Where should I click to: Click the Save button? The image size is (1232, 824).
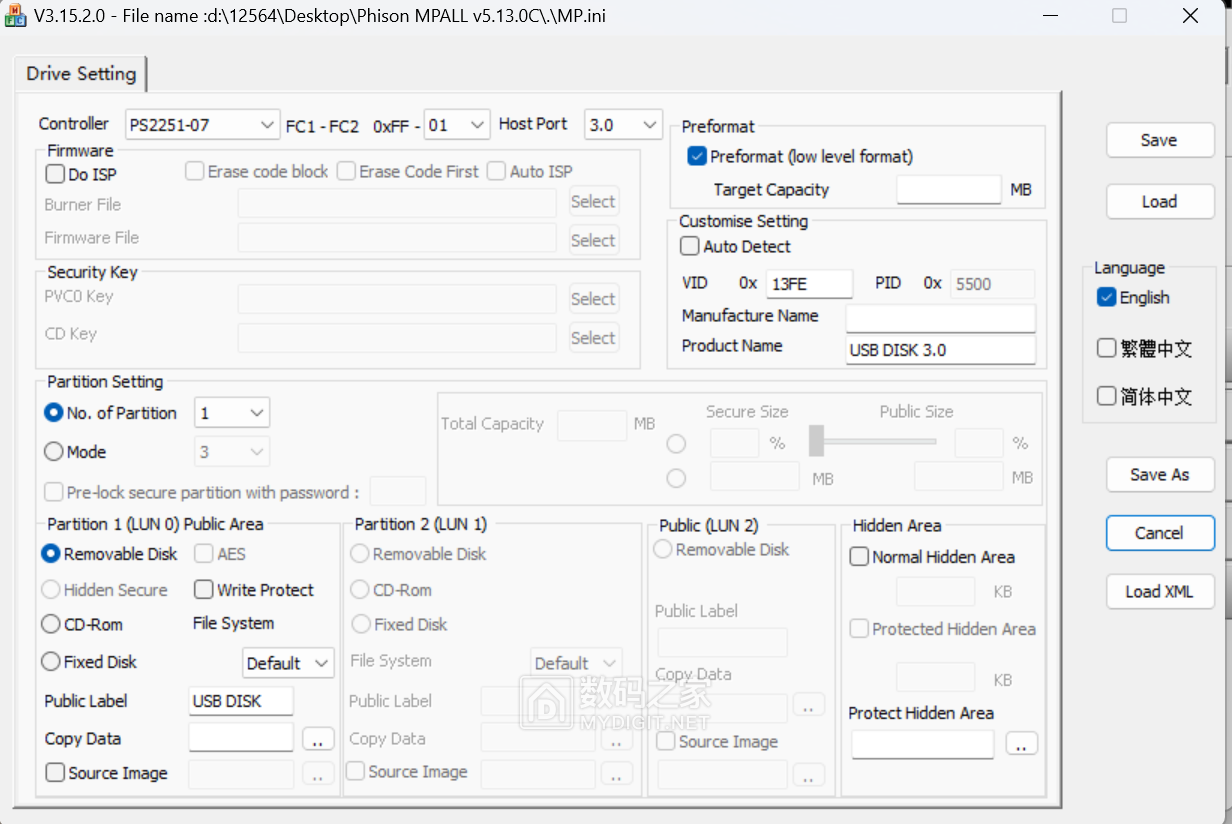pos(1160,140)
